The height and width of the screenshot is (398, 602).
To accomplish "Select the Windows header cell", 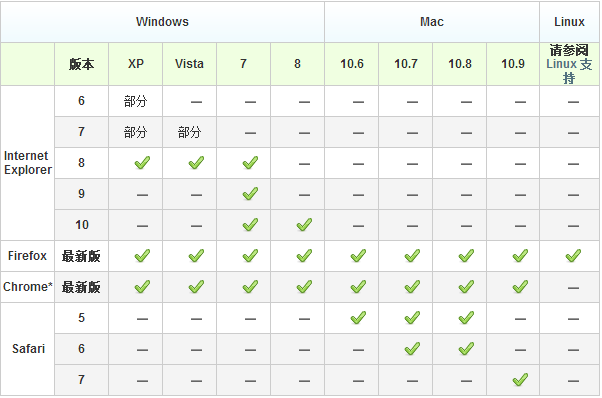I will [x=162, y=22].
